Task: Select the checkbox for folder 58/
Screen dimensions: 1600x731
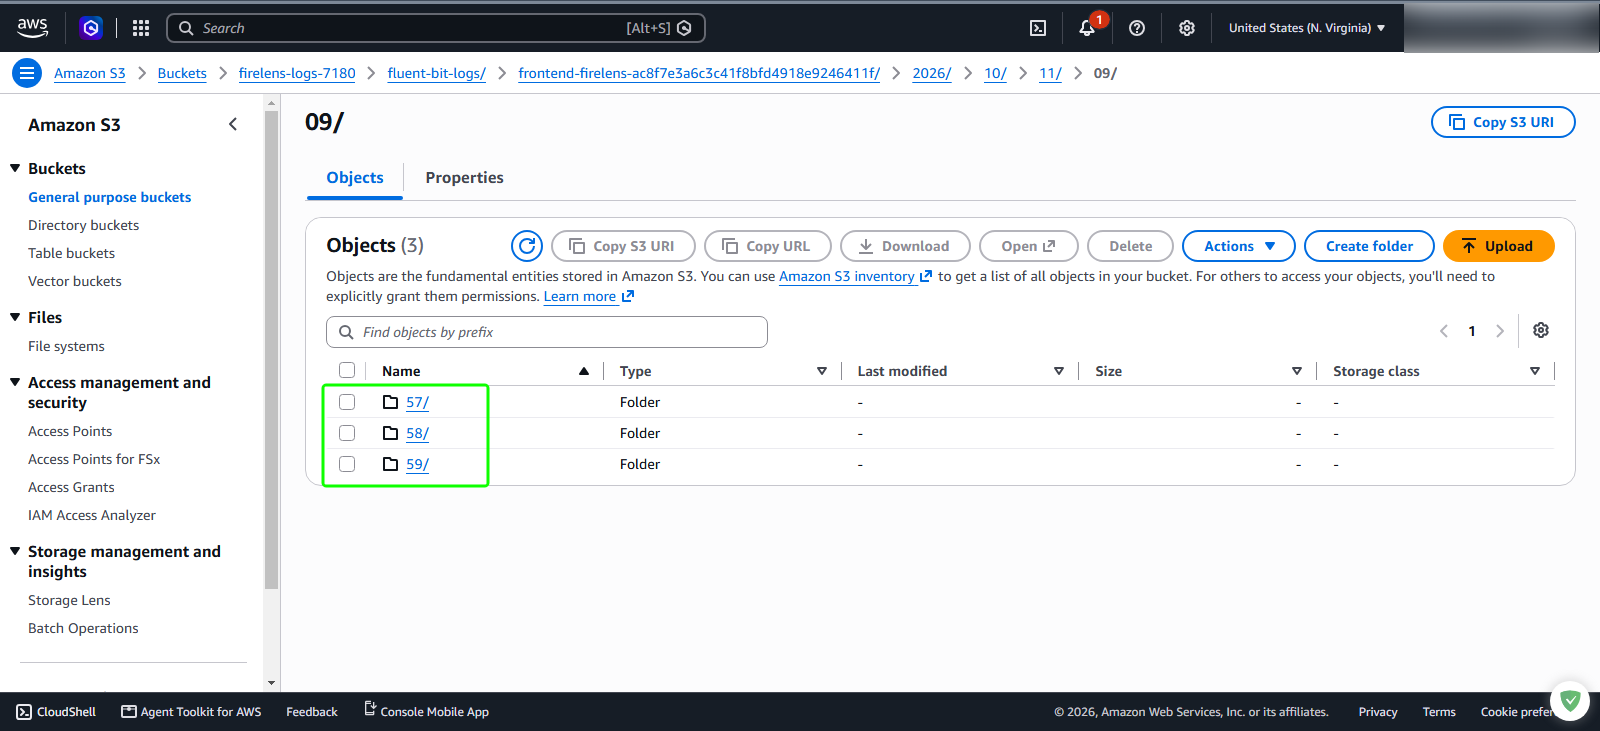Action: (347, 433)
